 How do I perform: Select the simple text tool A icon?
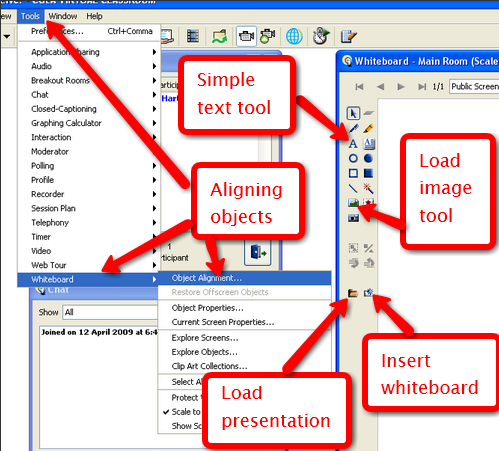pyautogui.click(x=353, y=144)
